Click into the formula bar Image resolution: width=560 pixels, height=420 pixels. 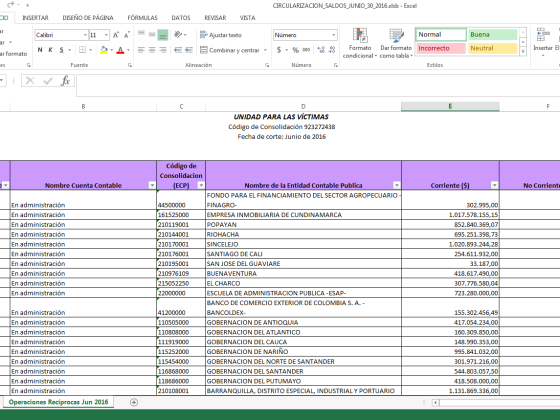pyautogui.click(x=318, y=86)
